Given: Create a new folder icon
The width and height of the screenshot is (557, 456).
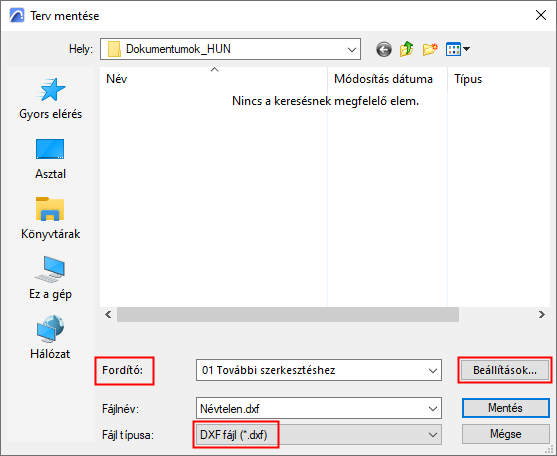Looking at the screenshot, I should 430,49.
